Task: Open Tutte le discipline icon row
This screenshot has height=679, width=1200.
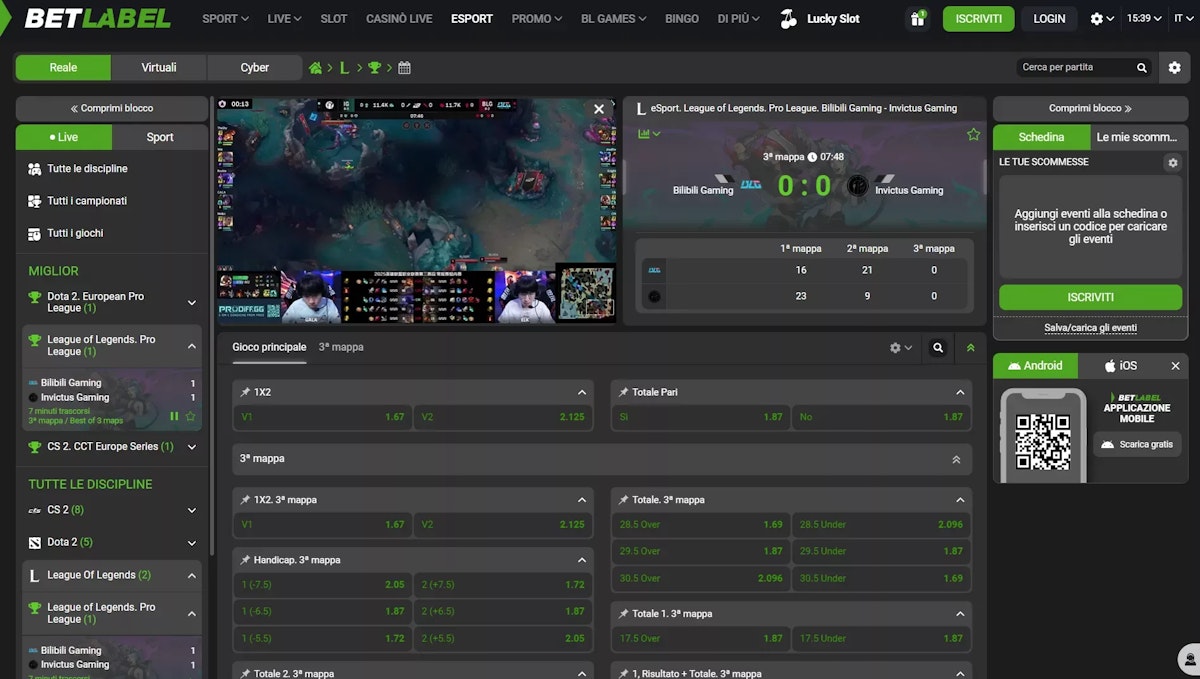Action: [113, 169]
